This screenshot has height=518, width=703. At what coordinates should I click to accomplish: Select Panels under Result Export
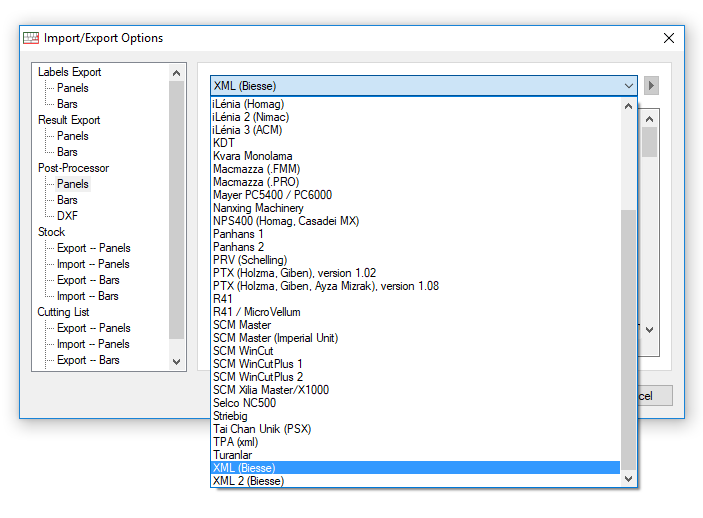pyautogui.click(x=73, y=136)
